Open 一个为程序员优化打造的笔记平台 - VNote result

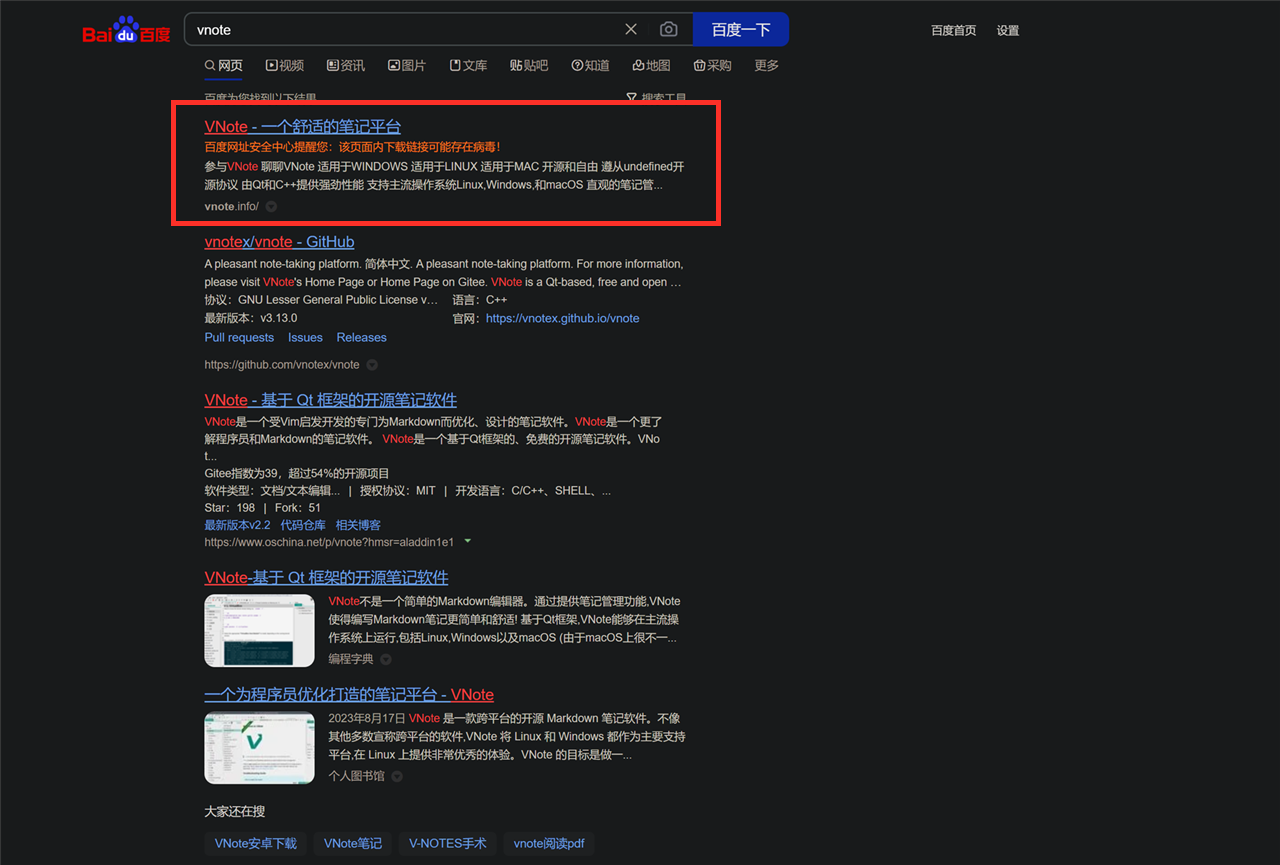click(x=349, y=695)
